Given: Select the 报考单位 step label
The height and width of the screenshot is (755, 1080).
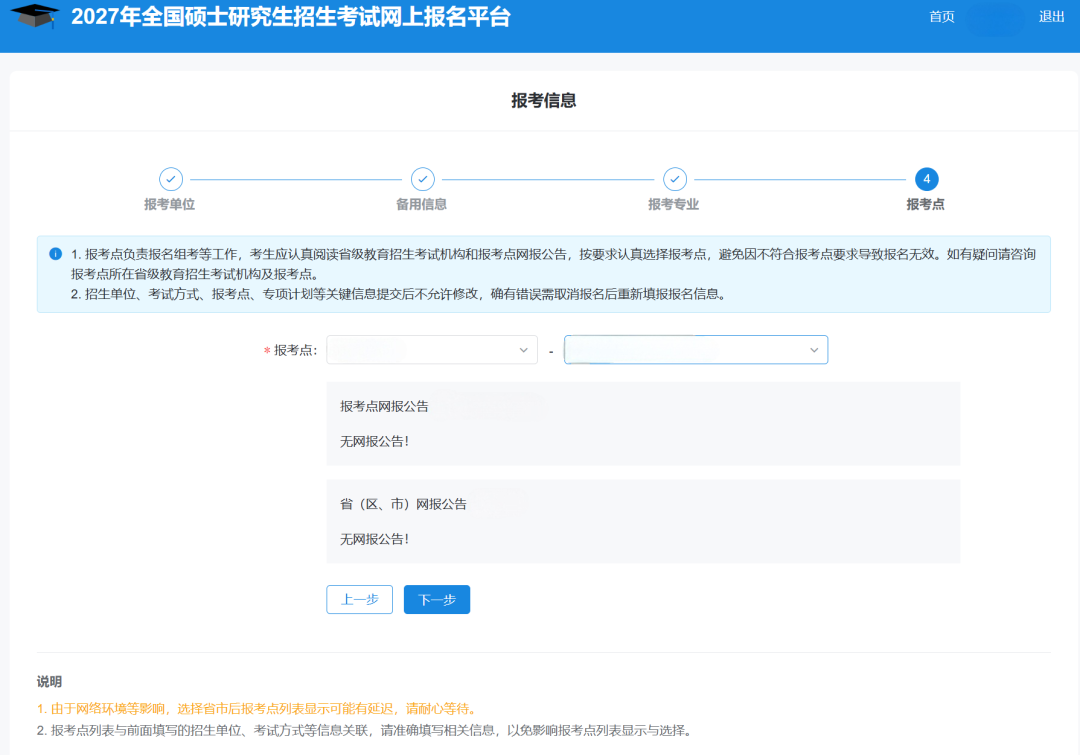Looking at the screenshot, I should (x=169, y=205).
